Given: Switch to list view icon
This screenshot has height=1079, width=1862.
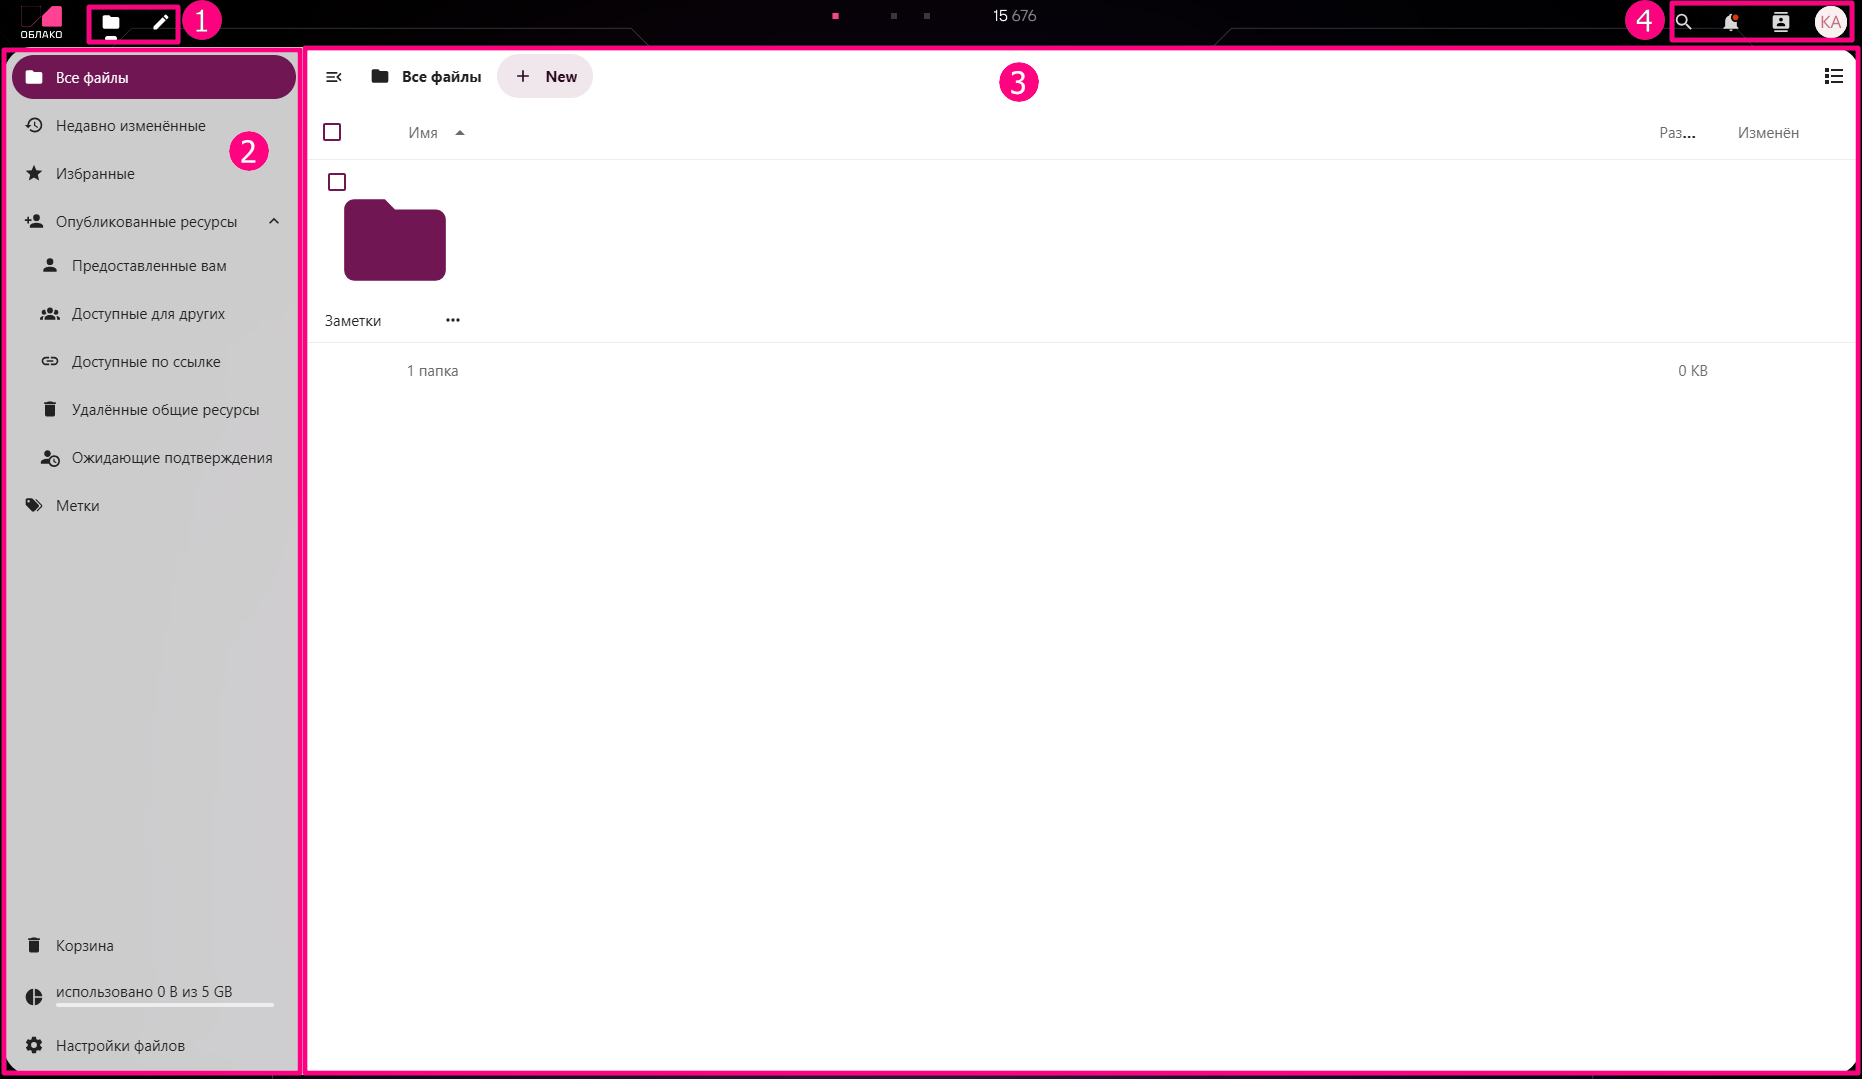Looking at the screenshot, I should (x=1834, y=77).
